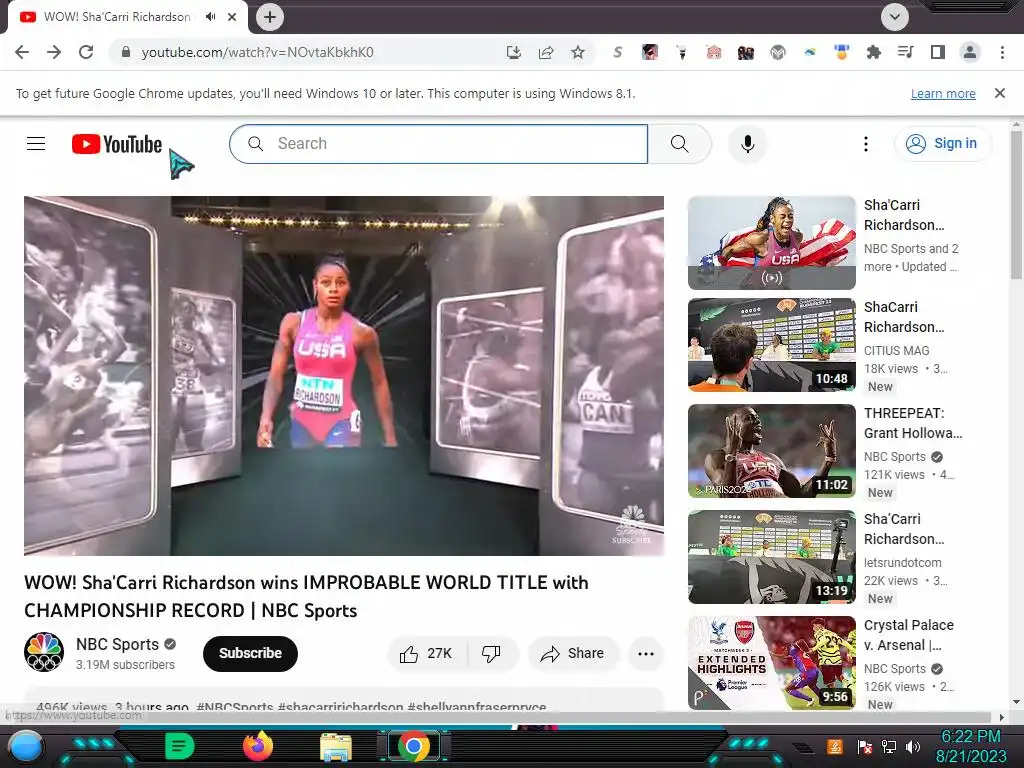Image resolution: width=1024 pixels, height=768 pixels.
Task: Open the system tray volume icon
Action: coord(913,746)
